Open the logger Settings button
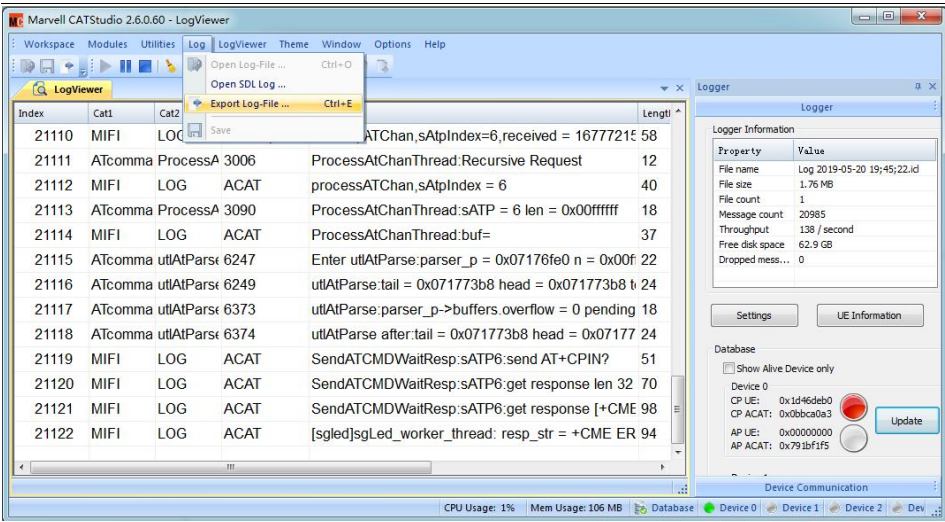 click(754, 316)
